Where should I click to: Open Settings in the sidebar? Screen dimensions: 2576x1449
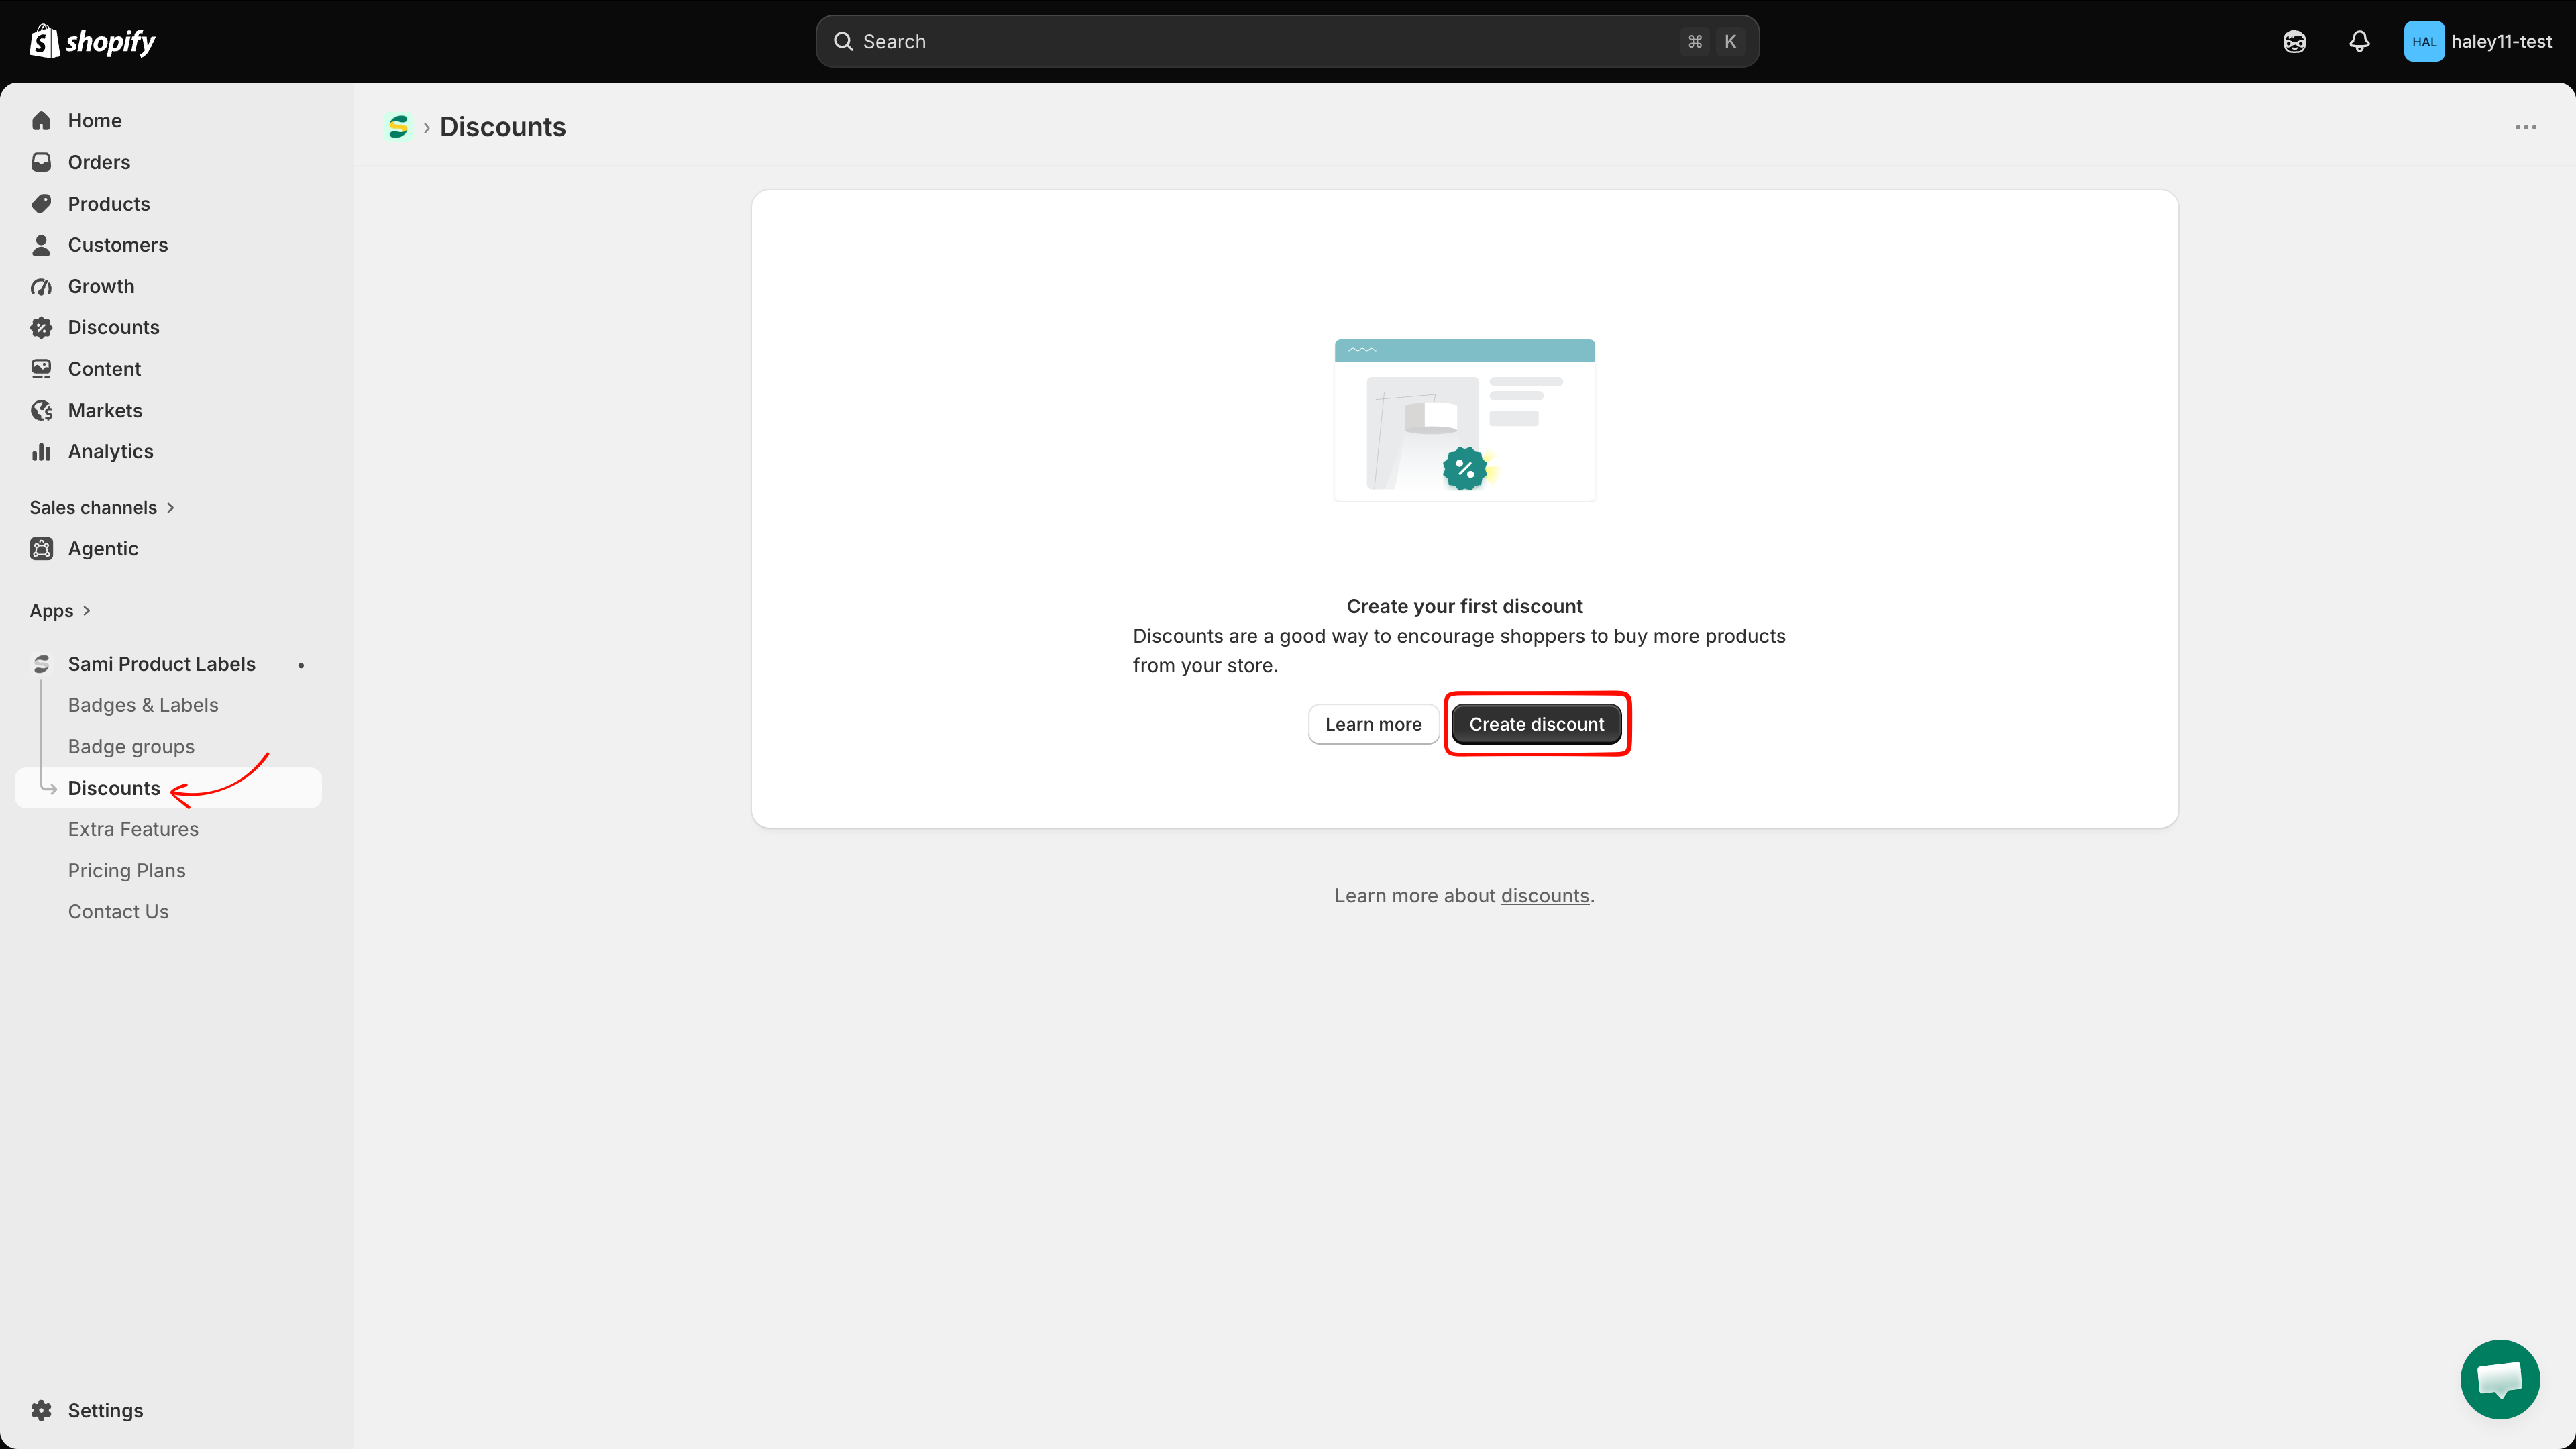click(105, 1410)
